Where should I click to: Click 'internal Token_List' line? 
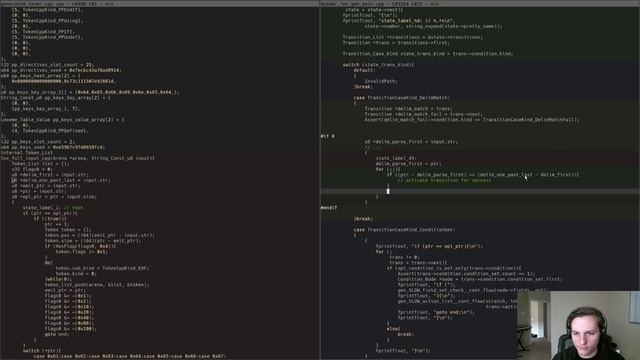tap(27, 153)
